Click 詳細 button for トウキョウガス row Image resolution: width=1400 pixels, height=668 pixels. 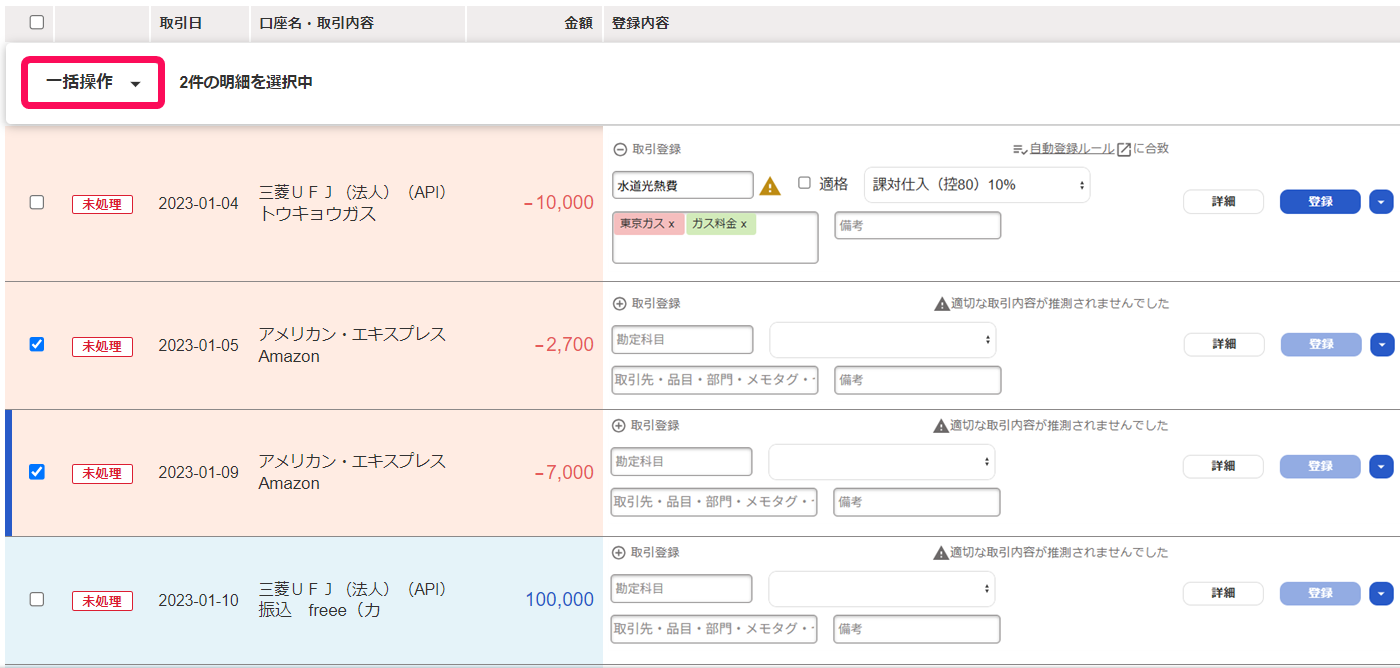(x=1223, y=202)
